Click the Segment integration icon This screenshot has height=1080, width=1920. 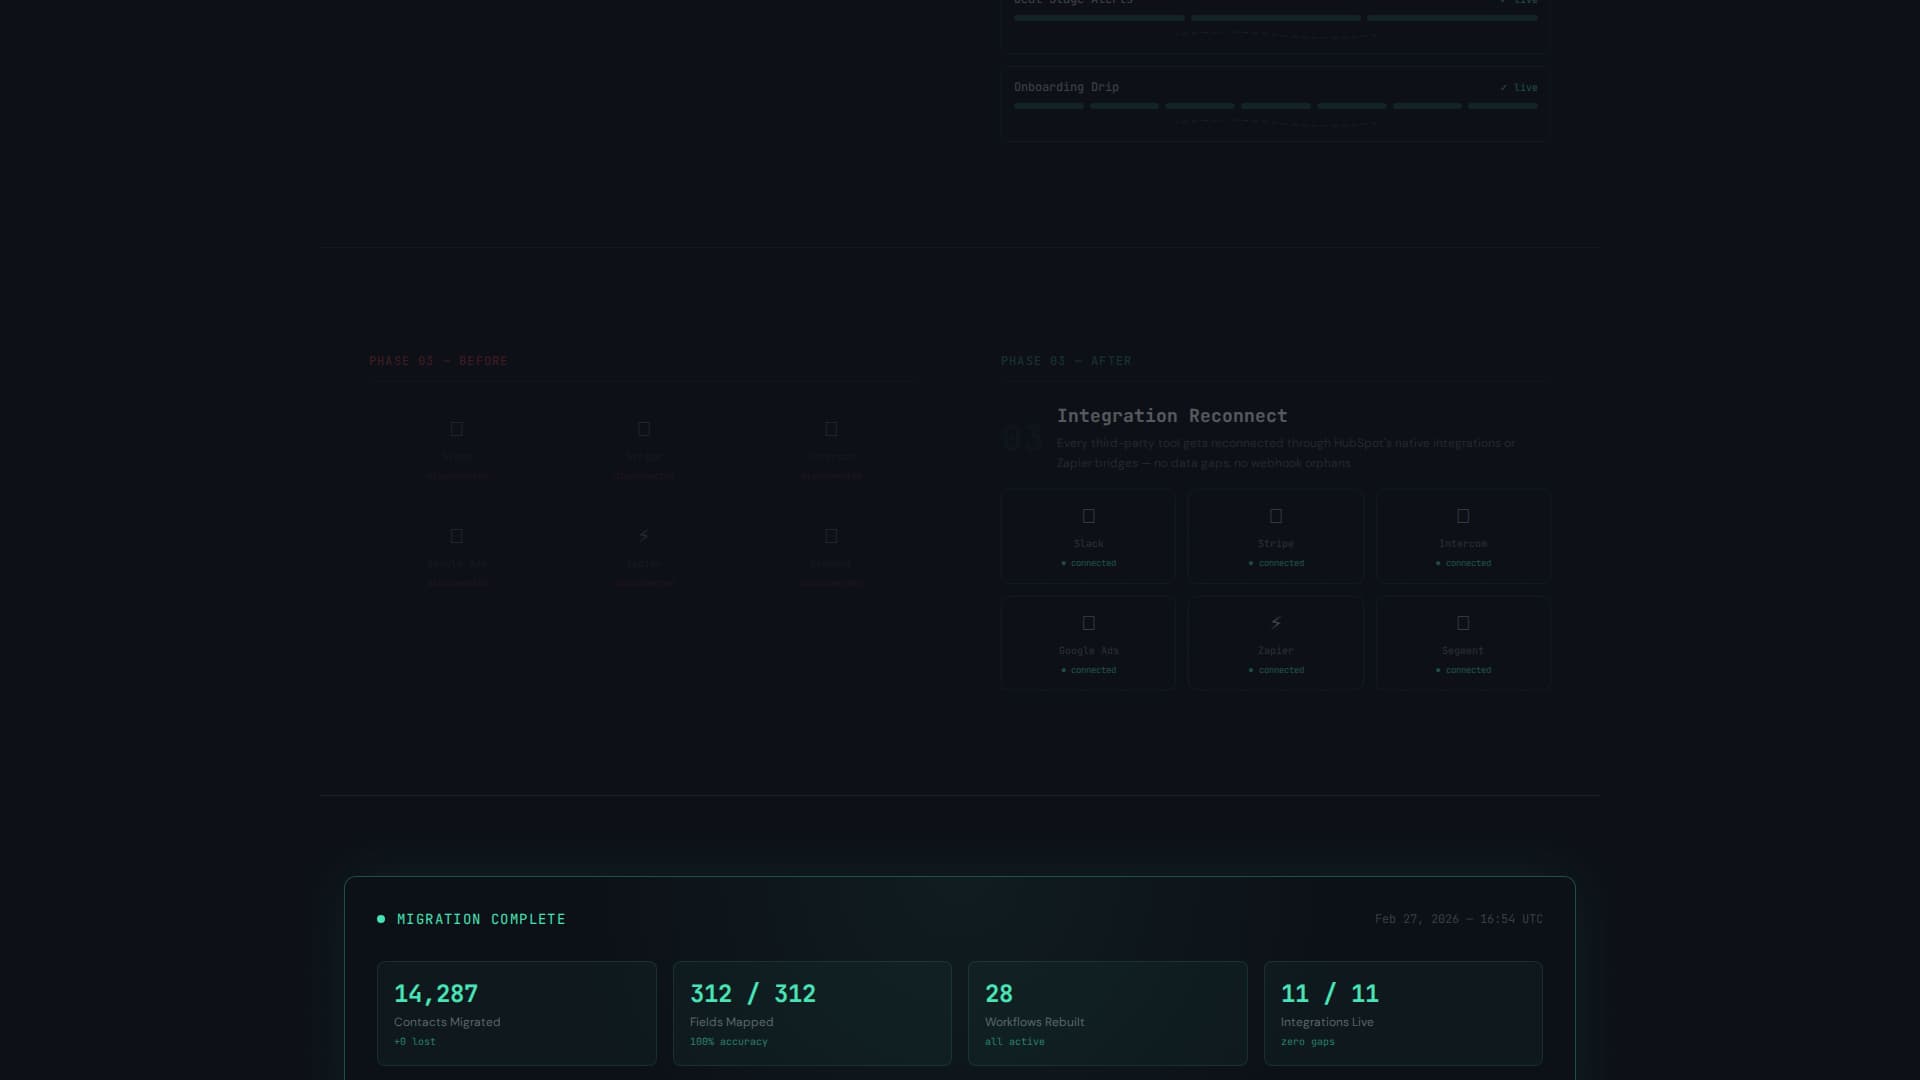click(x=1463, y=623)
